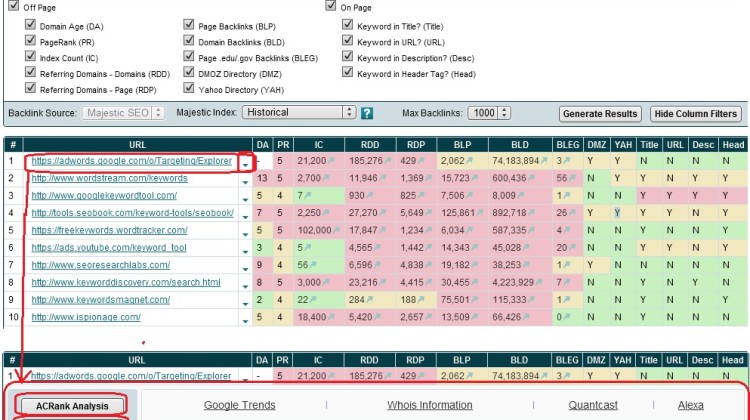Expand row arrow for keywordsmagnet.com

click(245, 304)
